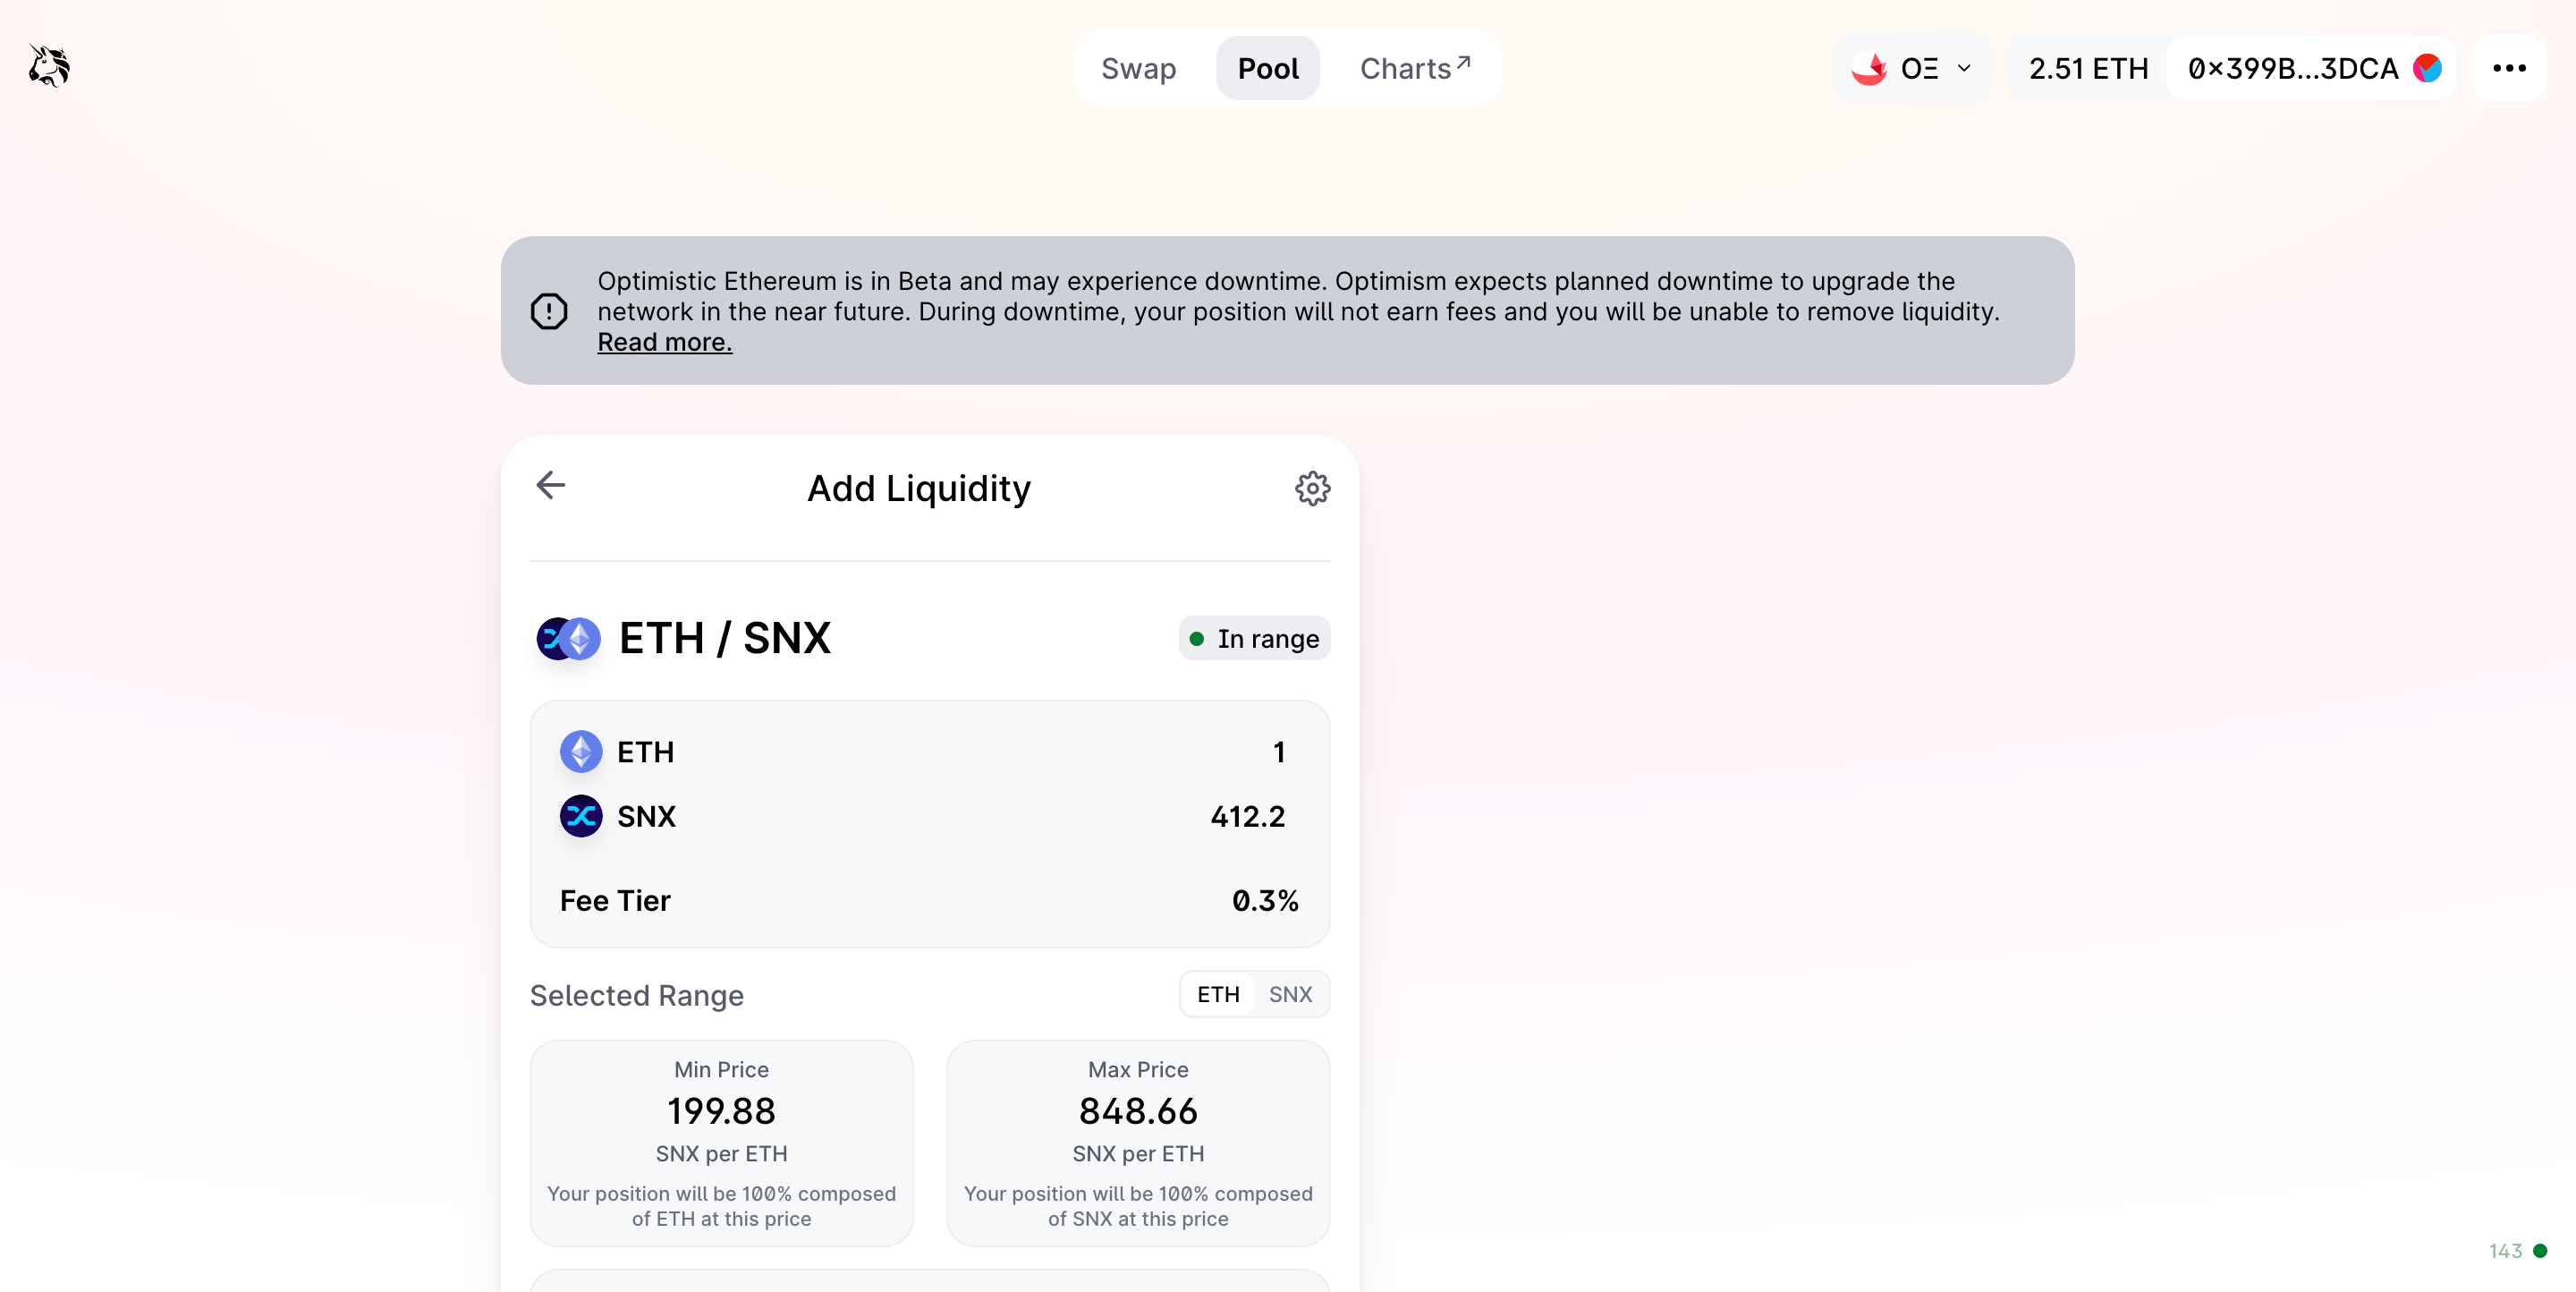Viewport: 2576px width, 1292px height.
Task: Toggle the price display to SNX
Action: pos(1290,994)
